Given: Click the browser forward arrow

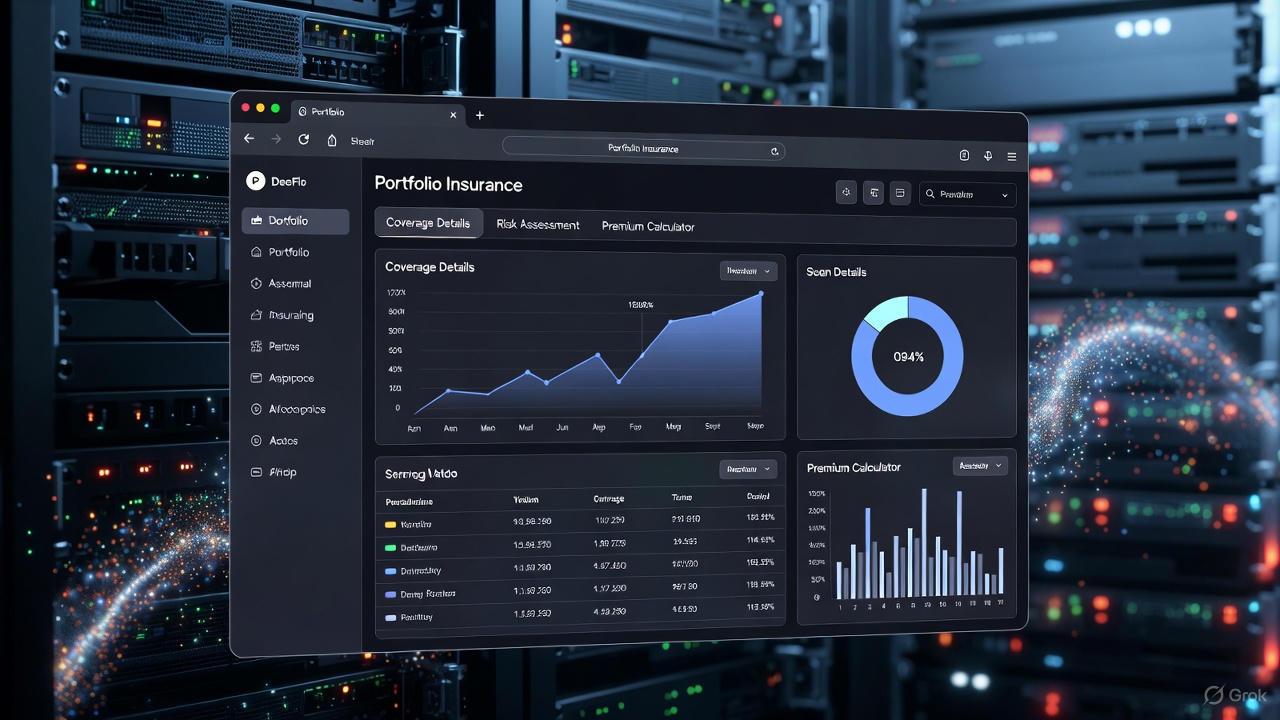Looking at the screenshot, I should tap(276, 139).
